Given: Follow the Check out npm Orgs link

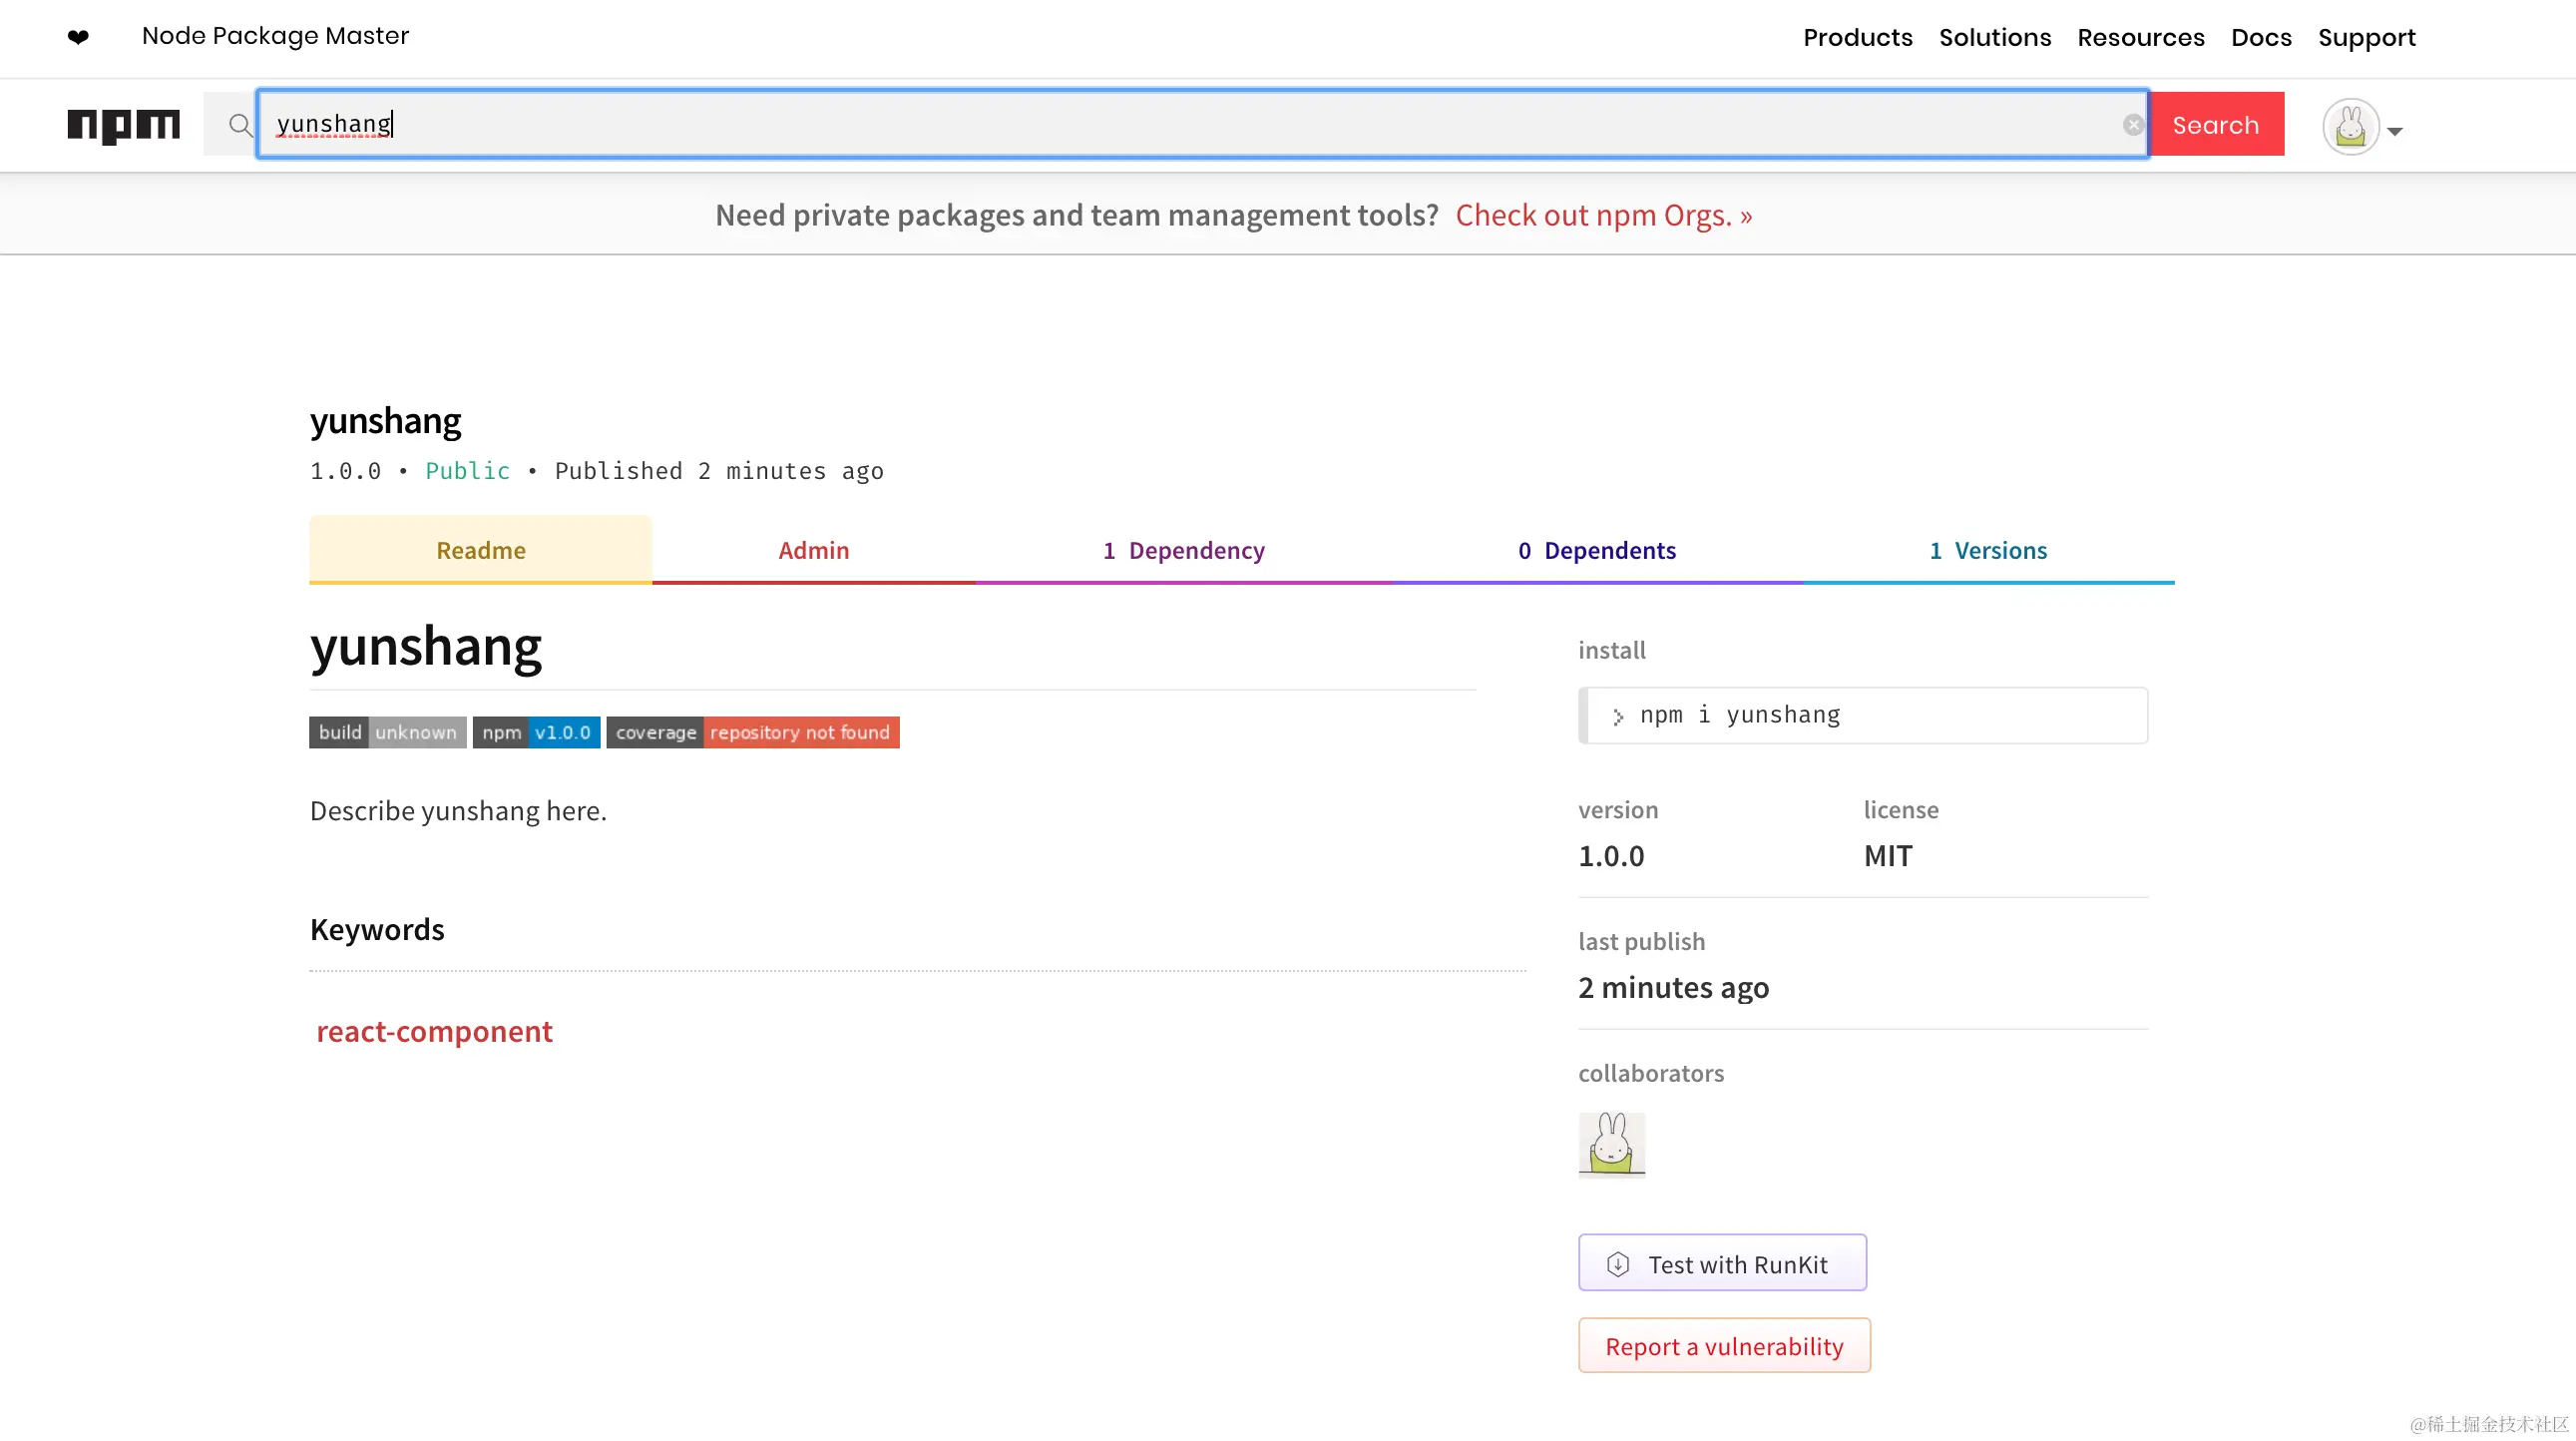Looking at the screenshot, I should [x=1603, y=215].
